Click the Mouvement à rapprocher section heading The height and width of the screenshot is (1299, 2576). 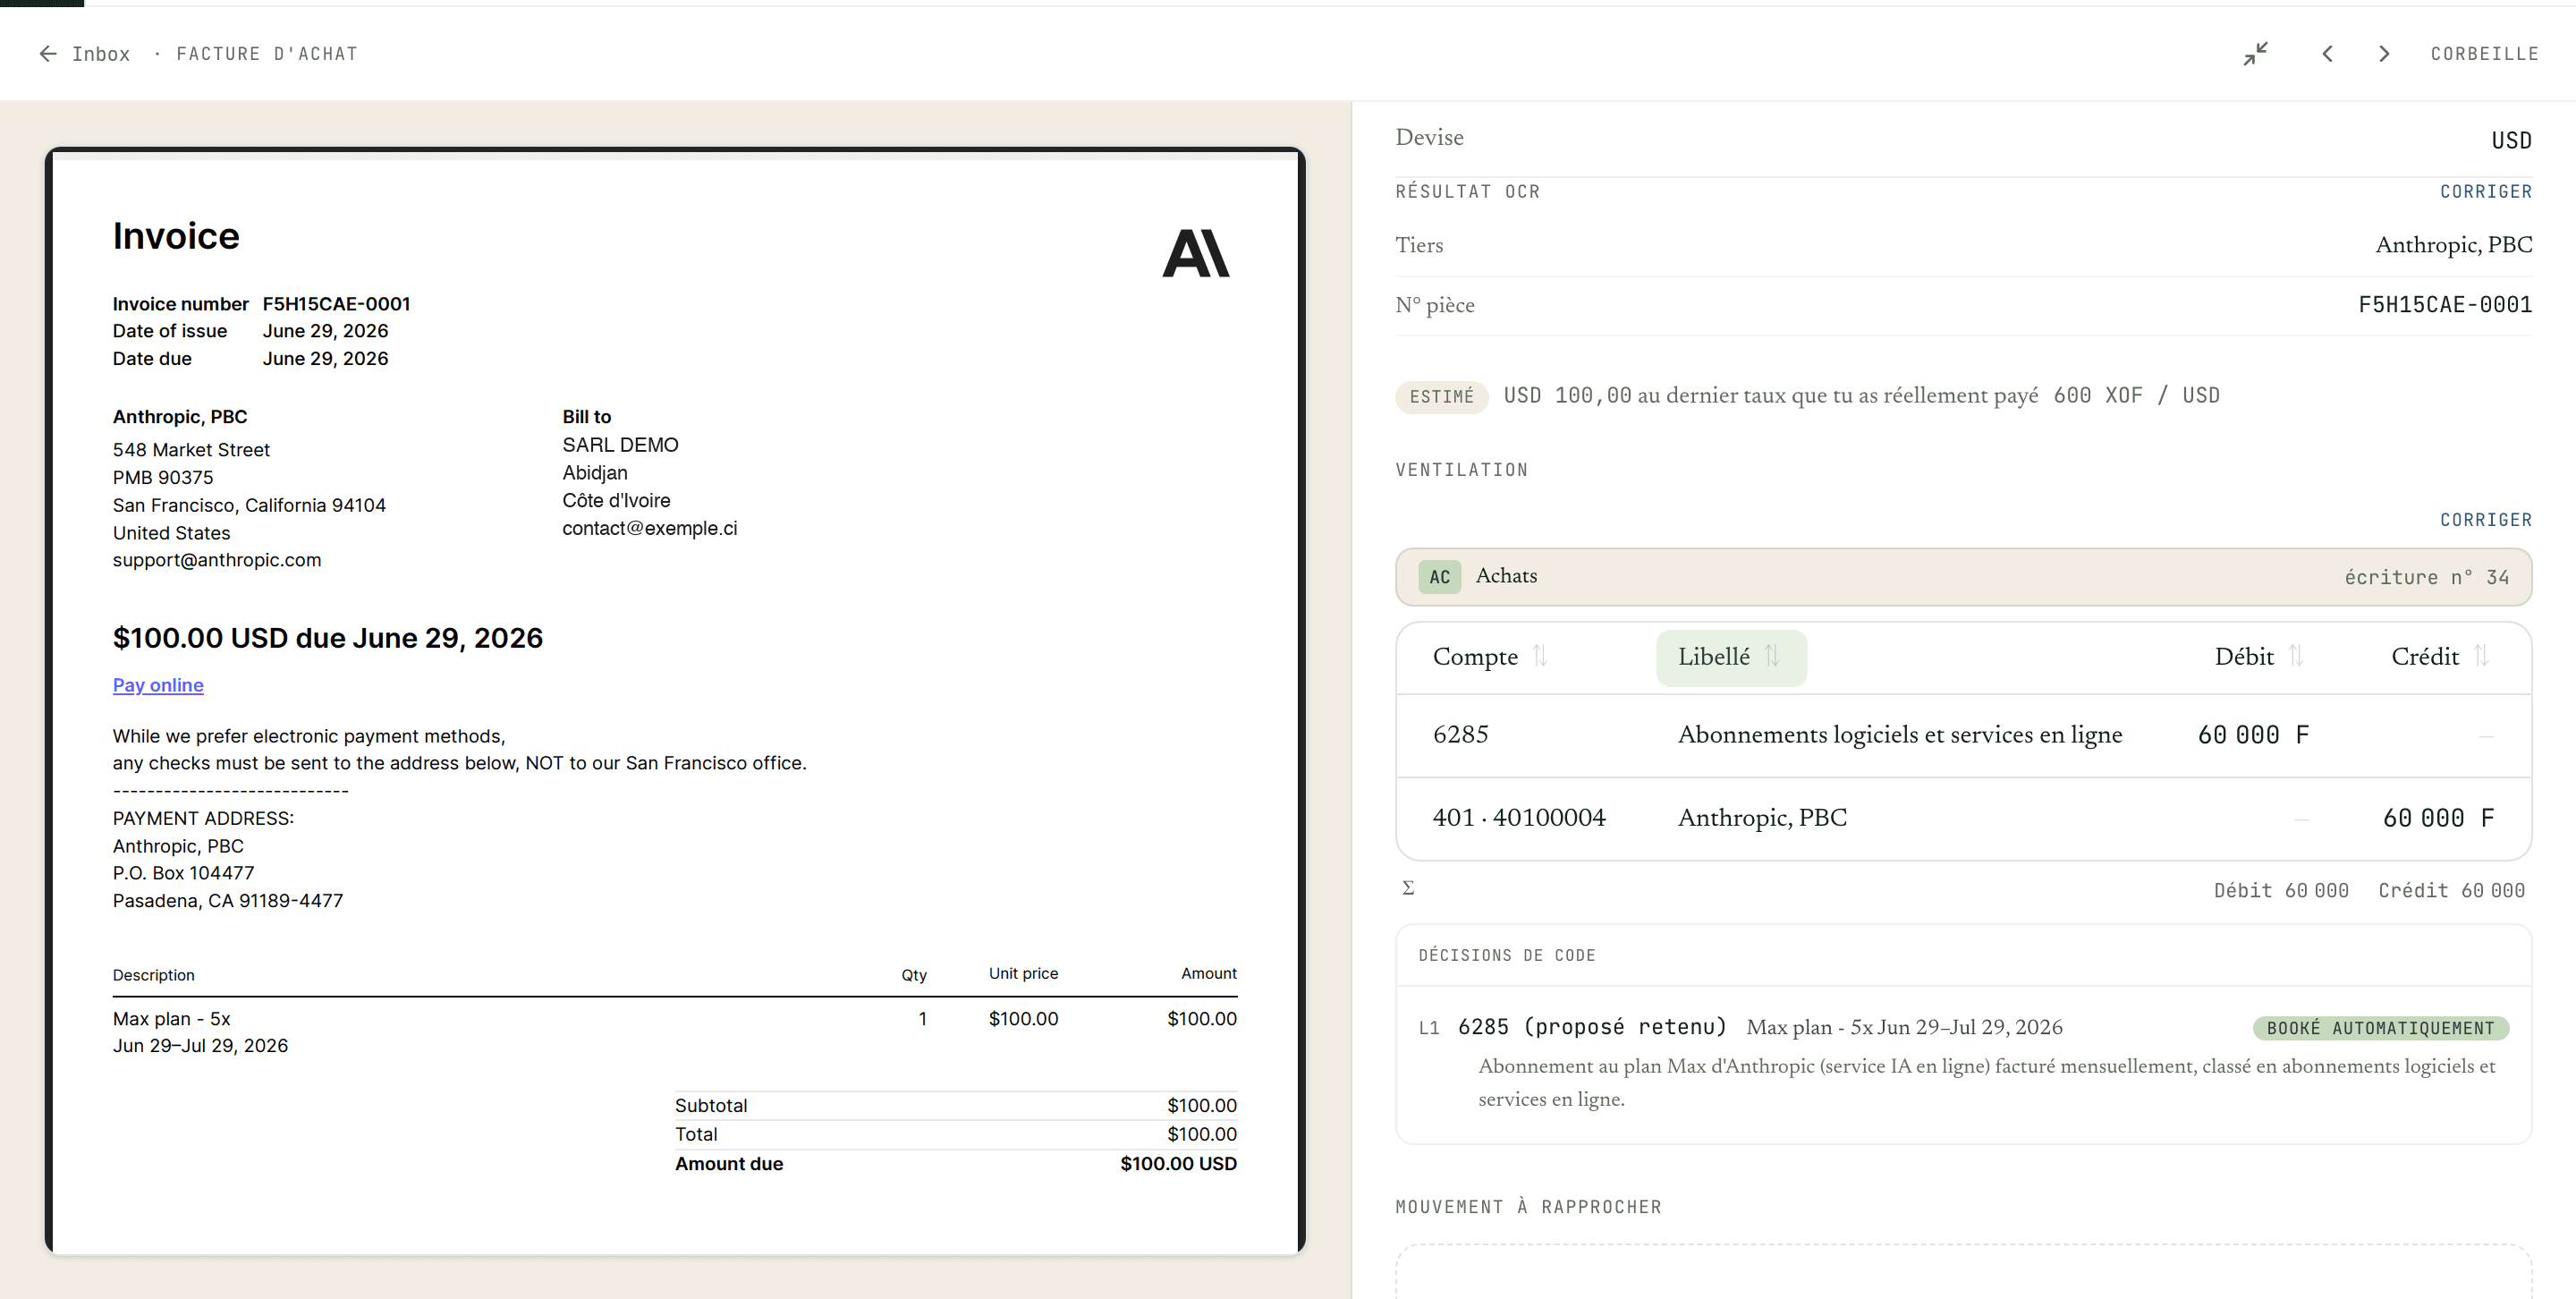pos(1528,1207)
